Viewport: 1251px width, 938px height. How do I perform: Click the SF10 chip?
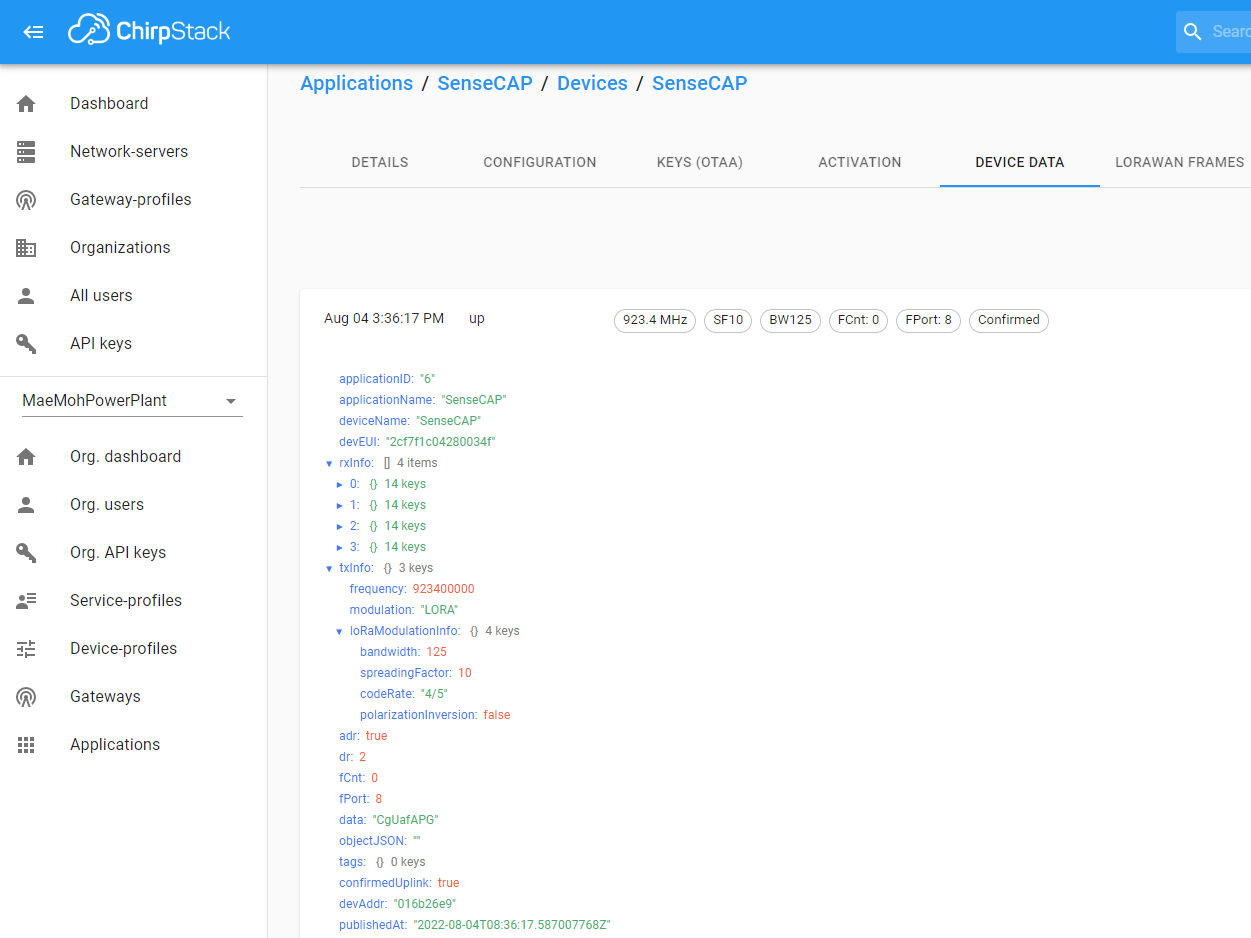[728, 320]
